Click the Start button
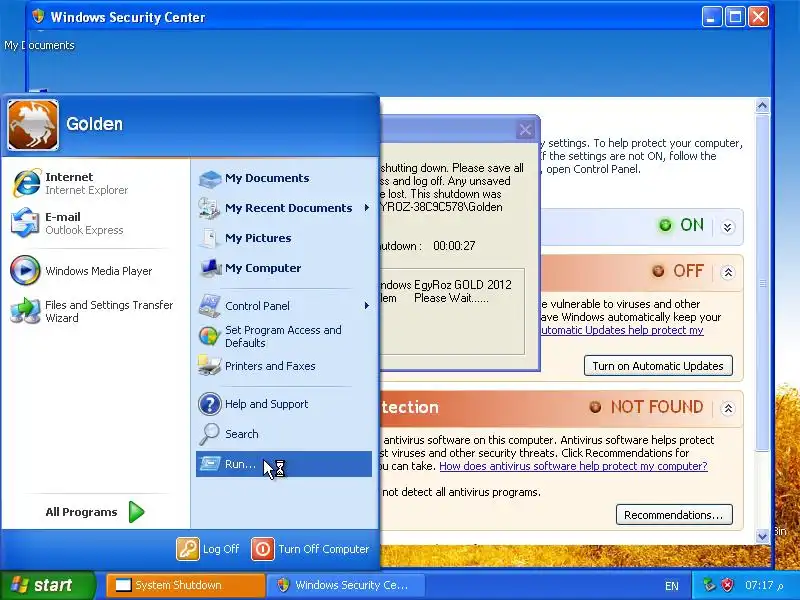Screen dimensions: 800x600 pos(47,585)
